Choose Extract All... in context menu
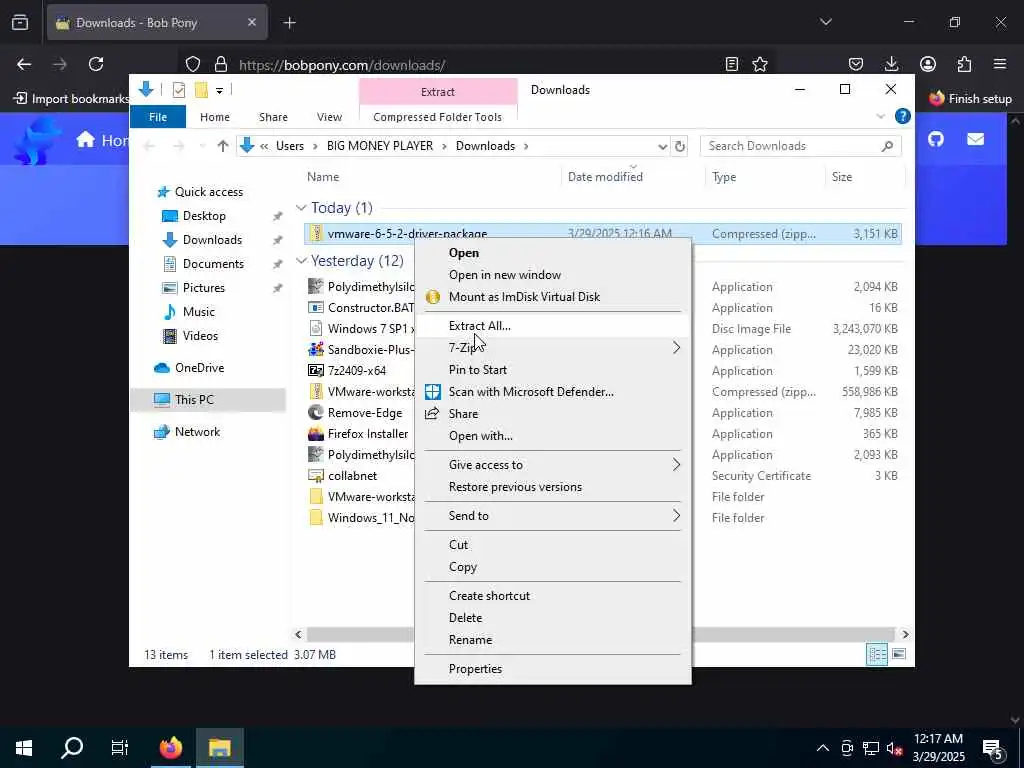 click(x=552, y=325)
